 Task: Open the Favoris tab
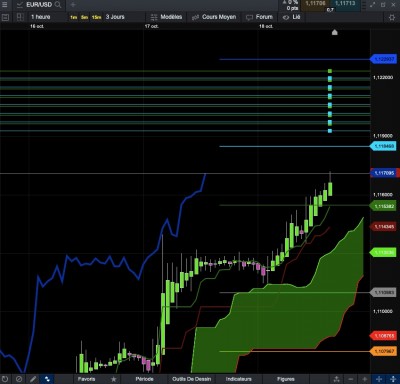[86, 379]
